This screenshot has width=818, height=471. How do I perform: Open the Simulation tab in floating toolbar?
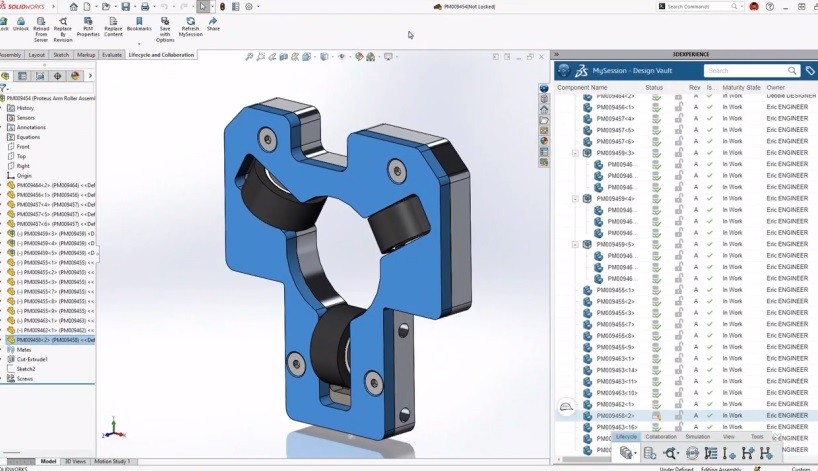click(x=697, y=437)
